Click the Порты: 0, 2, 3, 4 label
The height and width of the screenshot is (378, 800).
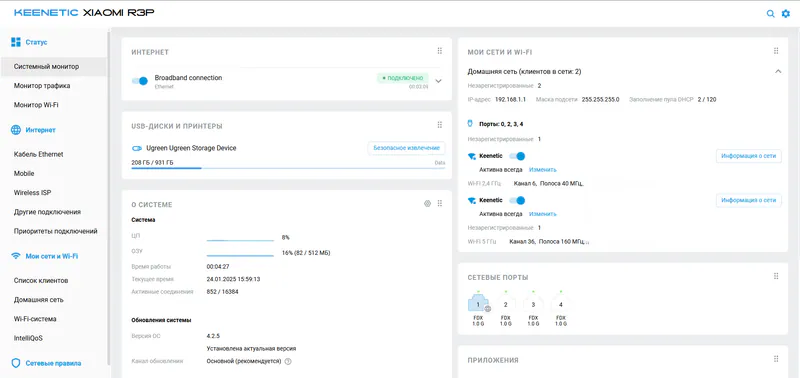click(501, 124)
